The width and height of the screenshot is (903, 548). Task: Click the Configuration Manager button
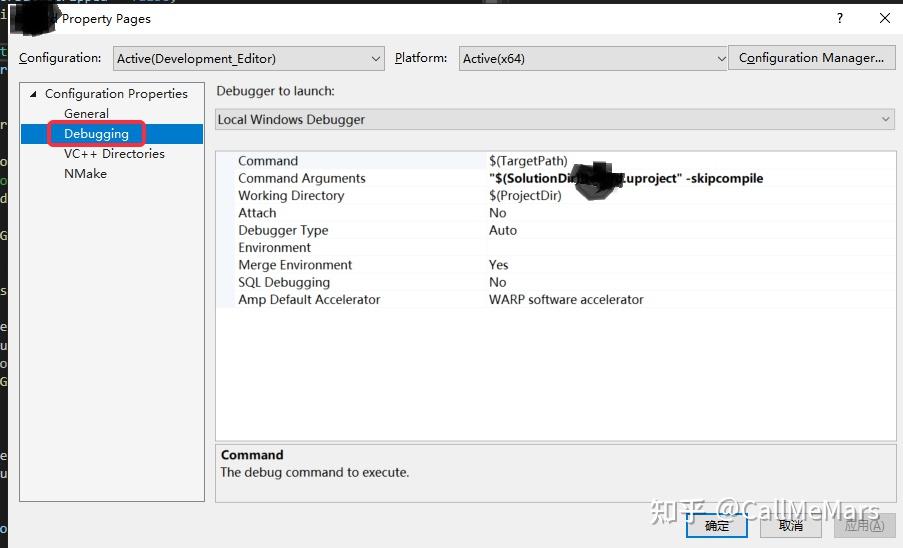tap(811, 58)
